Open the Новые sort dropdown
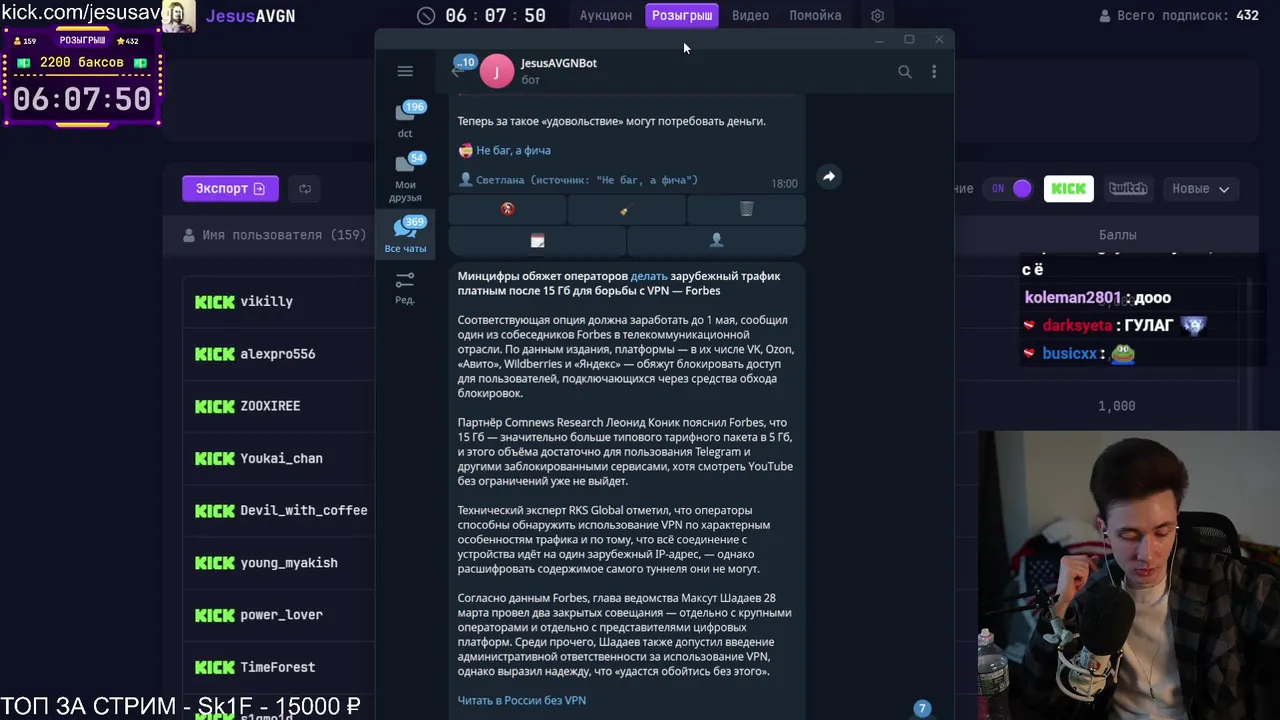 tap(1200, 188)
